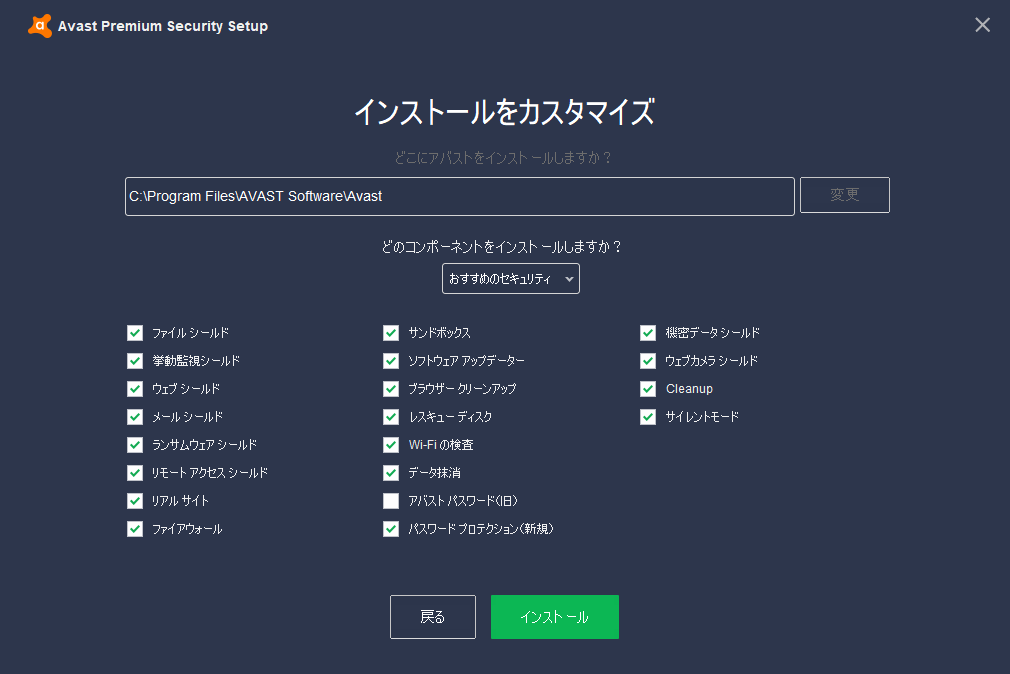Uncheck Cleanup checkbox
Screen dimensions: 1010x674
coord(648,389)
